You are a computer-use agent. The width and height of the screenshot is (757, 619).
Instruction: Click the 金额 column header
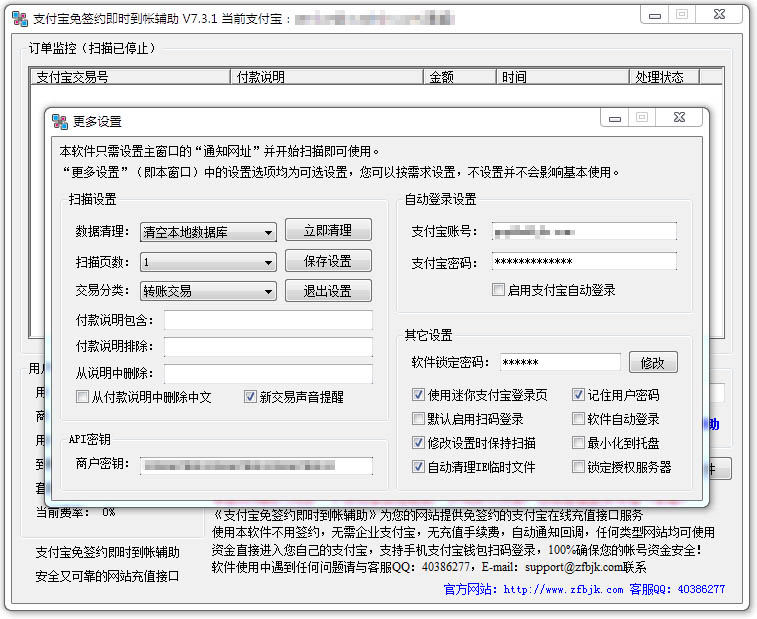[460, 77]
